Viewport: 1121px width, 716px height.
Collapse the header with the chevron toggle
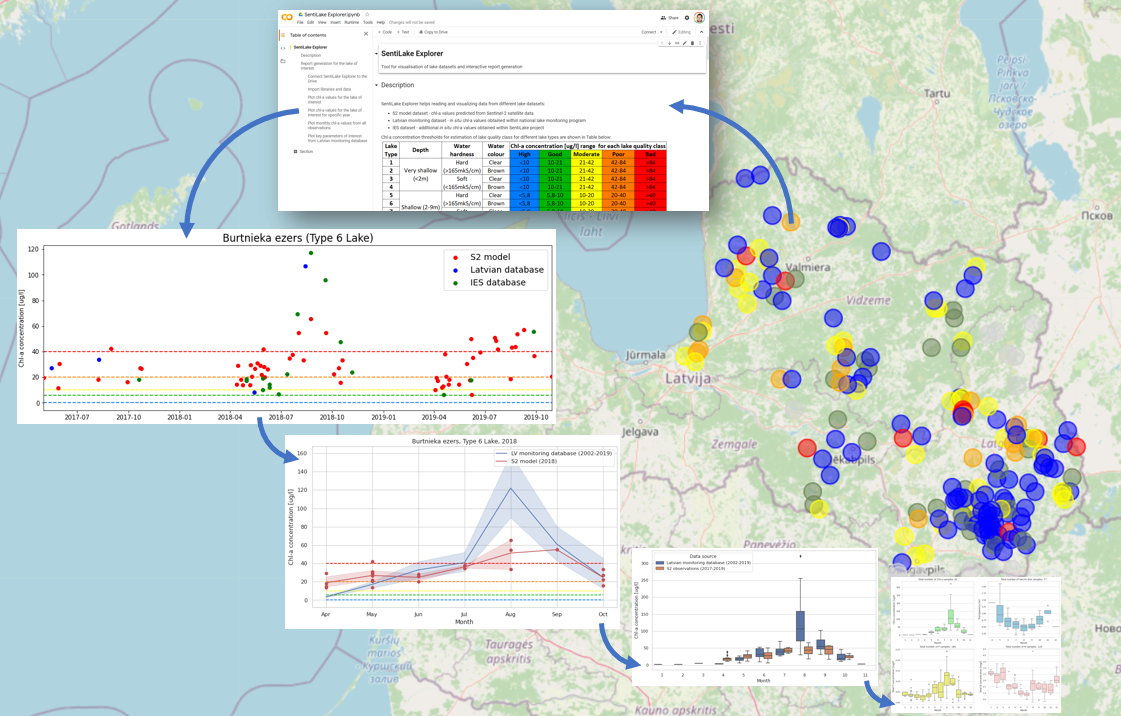click(701, 32)
